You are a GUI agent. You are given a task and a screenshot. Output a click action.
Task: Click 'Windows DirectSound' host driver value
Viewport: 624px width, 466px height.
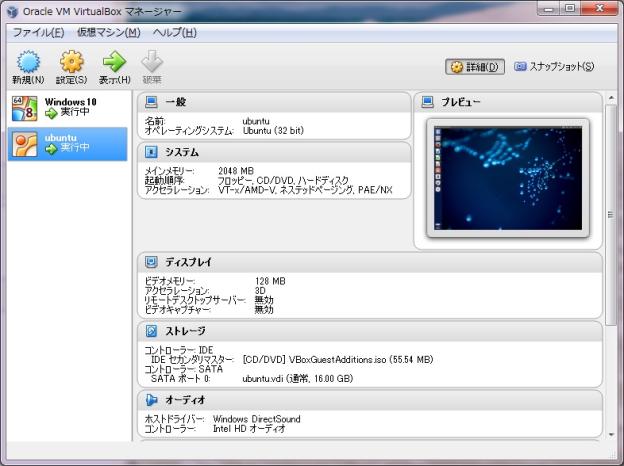click(x=257, y=419)
